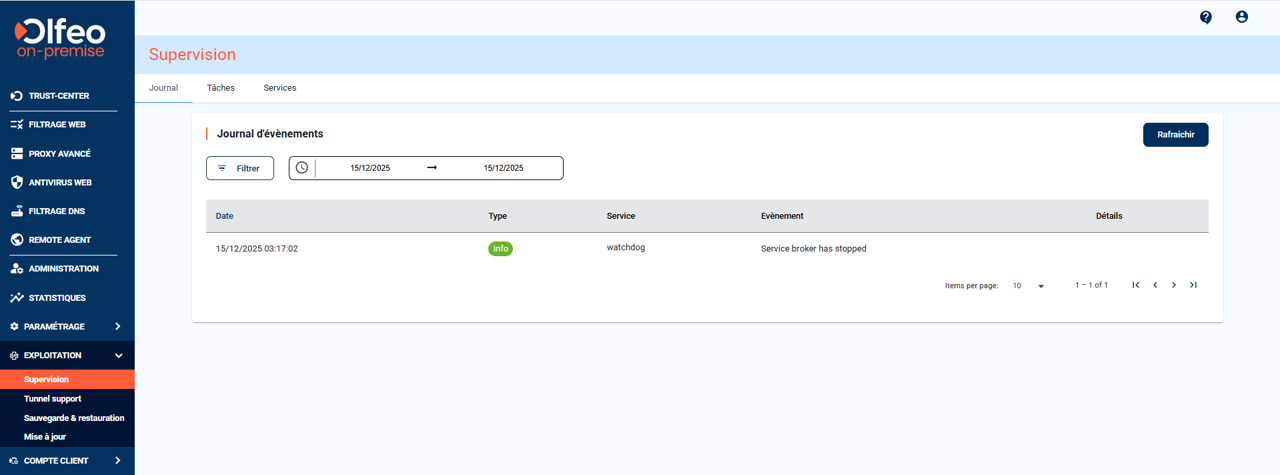Switch to the Tâches tab
Screen dimensions: 1280x475
tap(221, 88)
